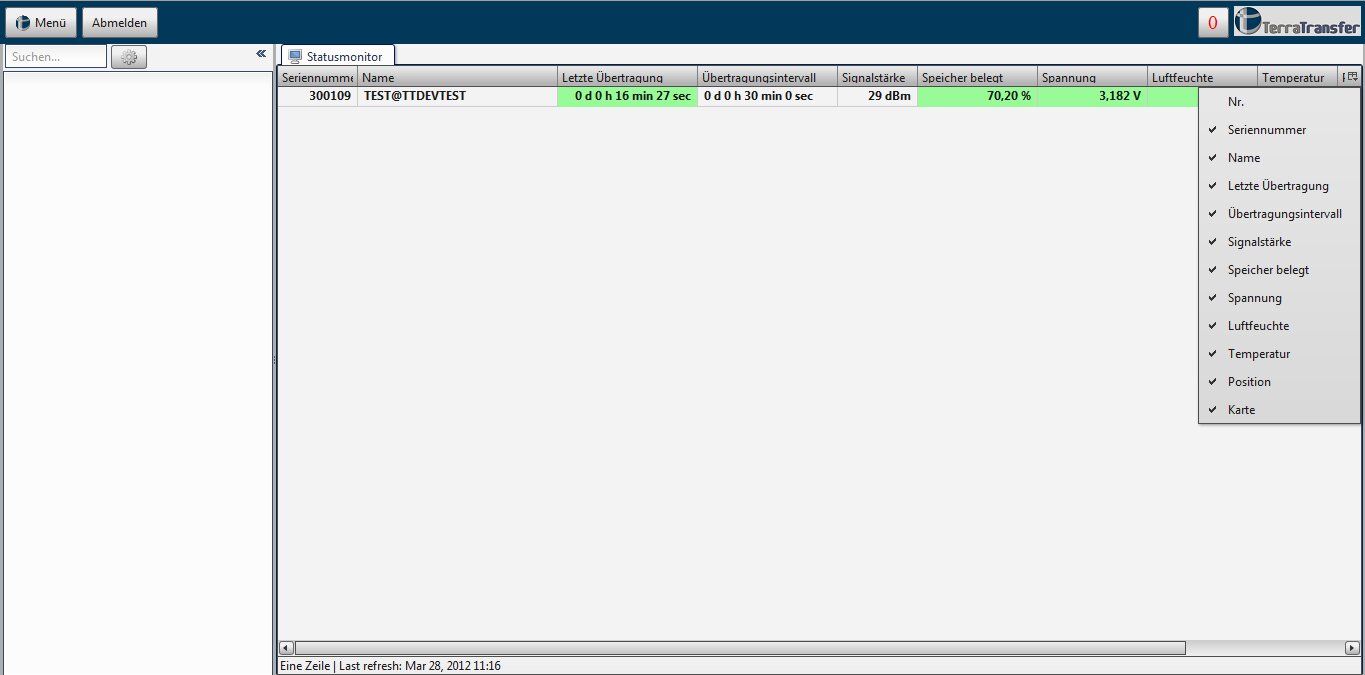Switch to the Statusmonitor tab

(x=338, y=57)
